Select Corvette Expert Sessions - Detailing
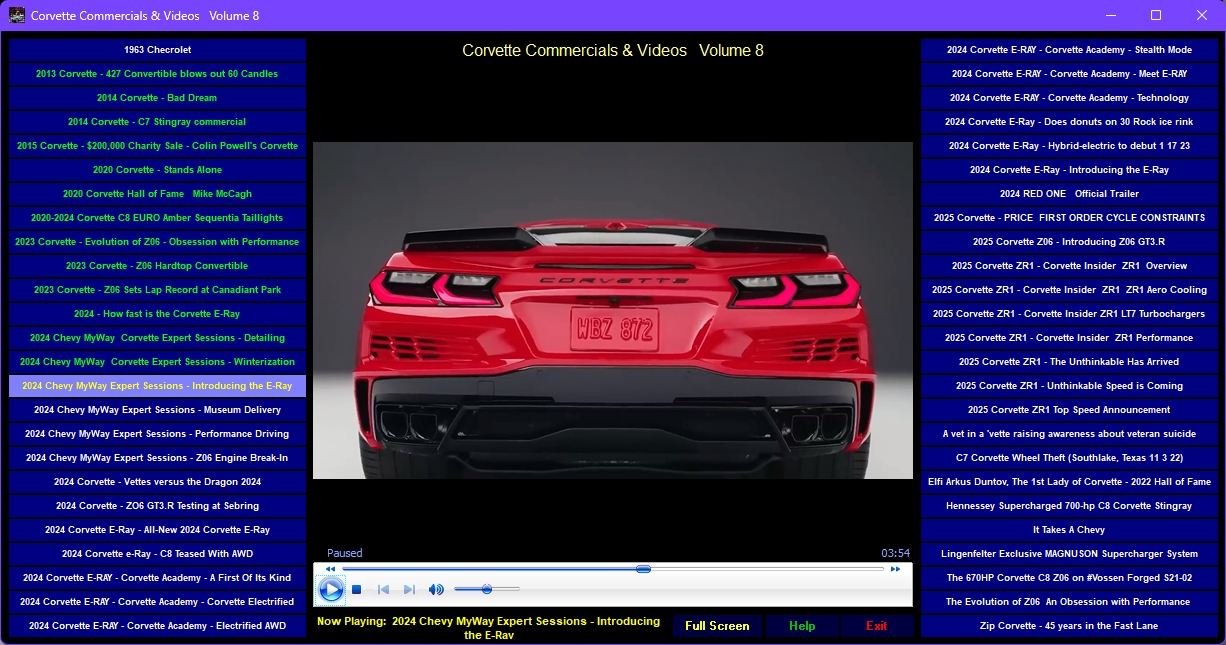This screenshot has width=1226, height=645. [157, 337]
